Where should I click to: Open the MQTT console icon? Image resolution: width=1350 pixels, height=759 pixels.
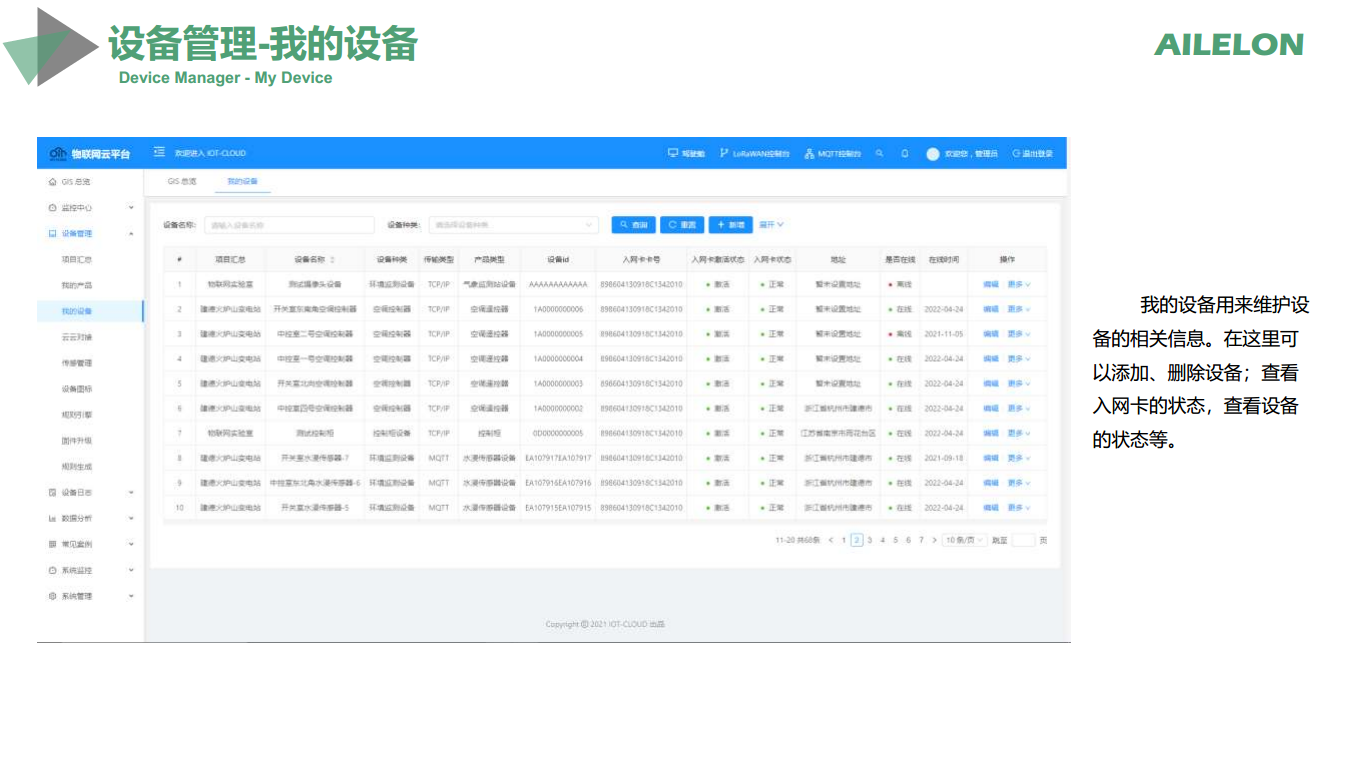810,154
